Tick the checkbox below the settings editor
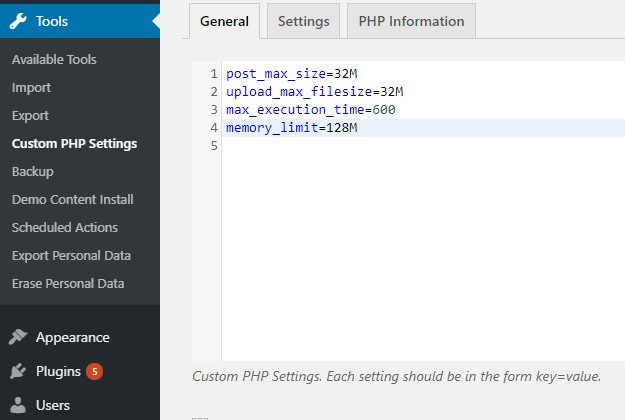 coord(200,418)
